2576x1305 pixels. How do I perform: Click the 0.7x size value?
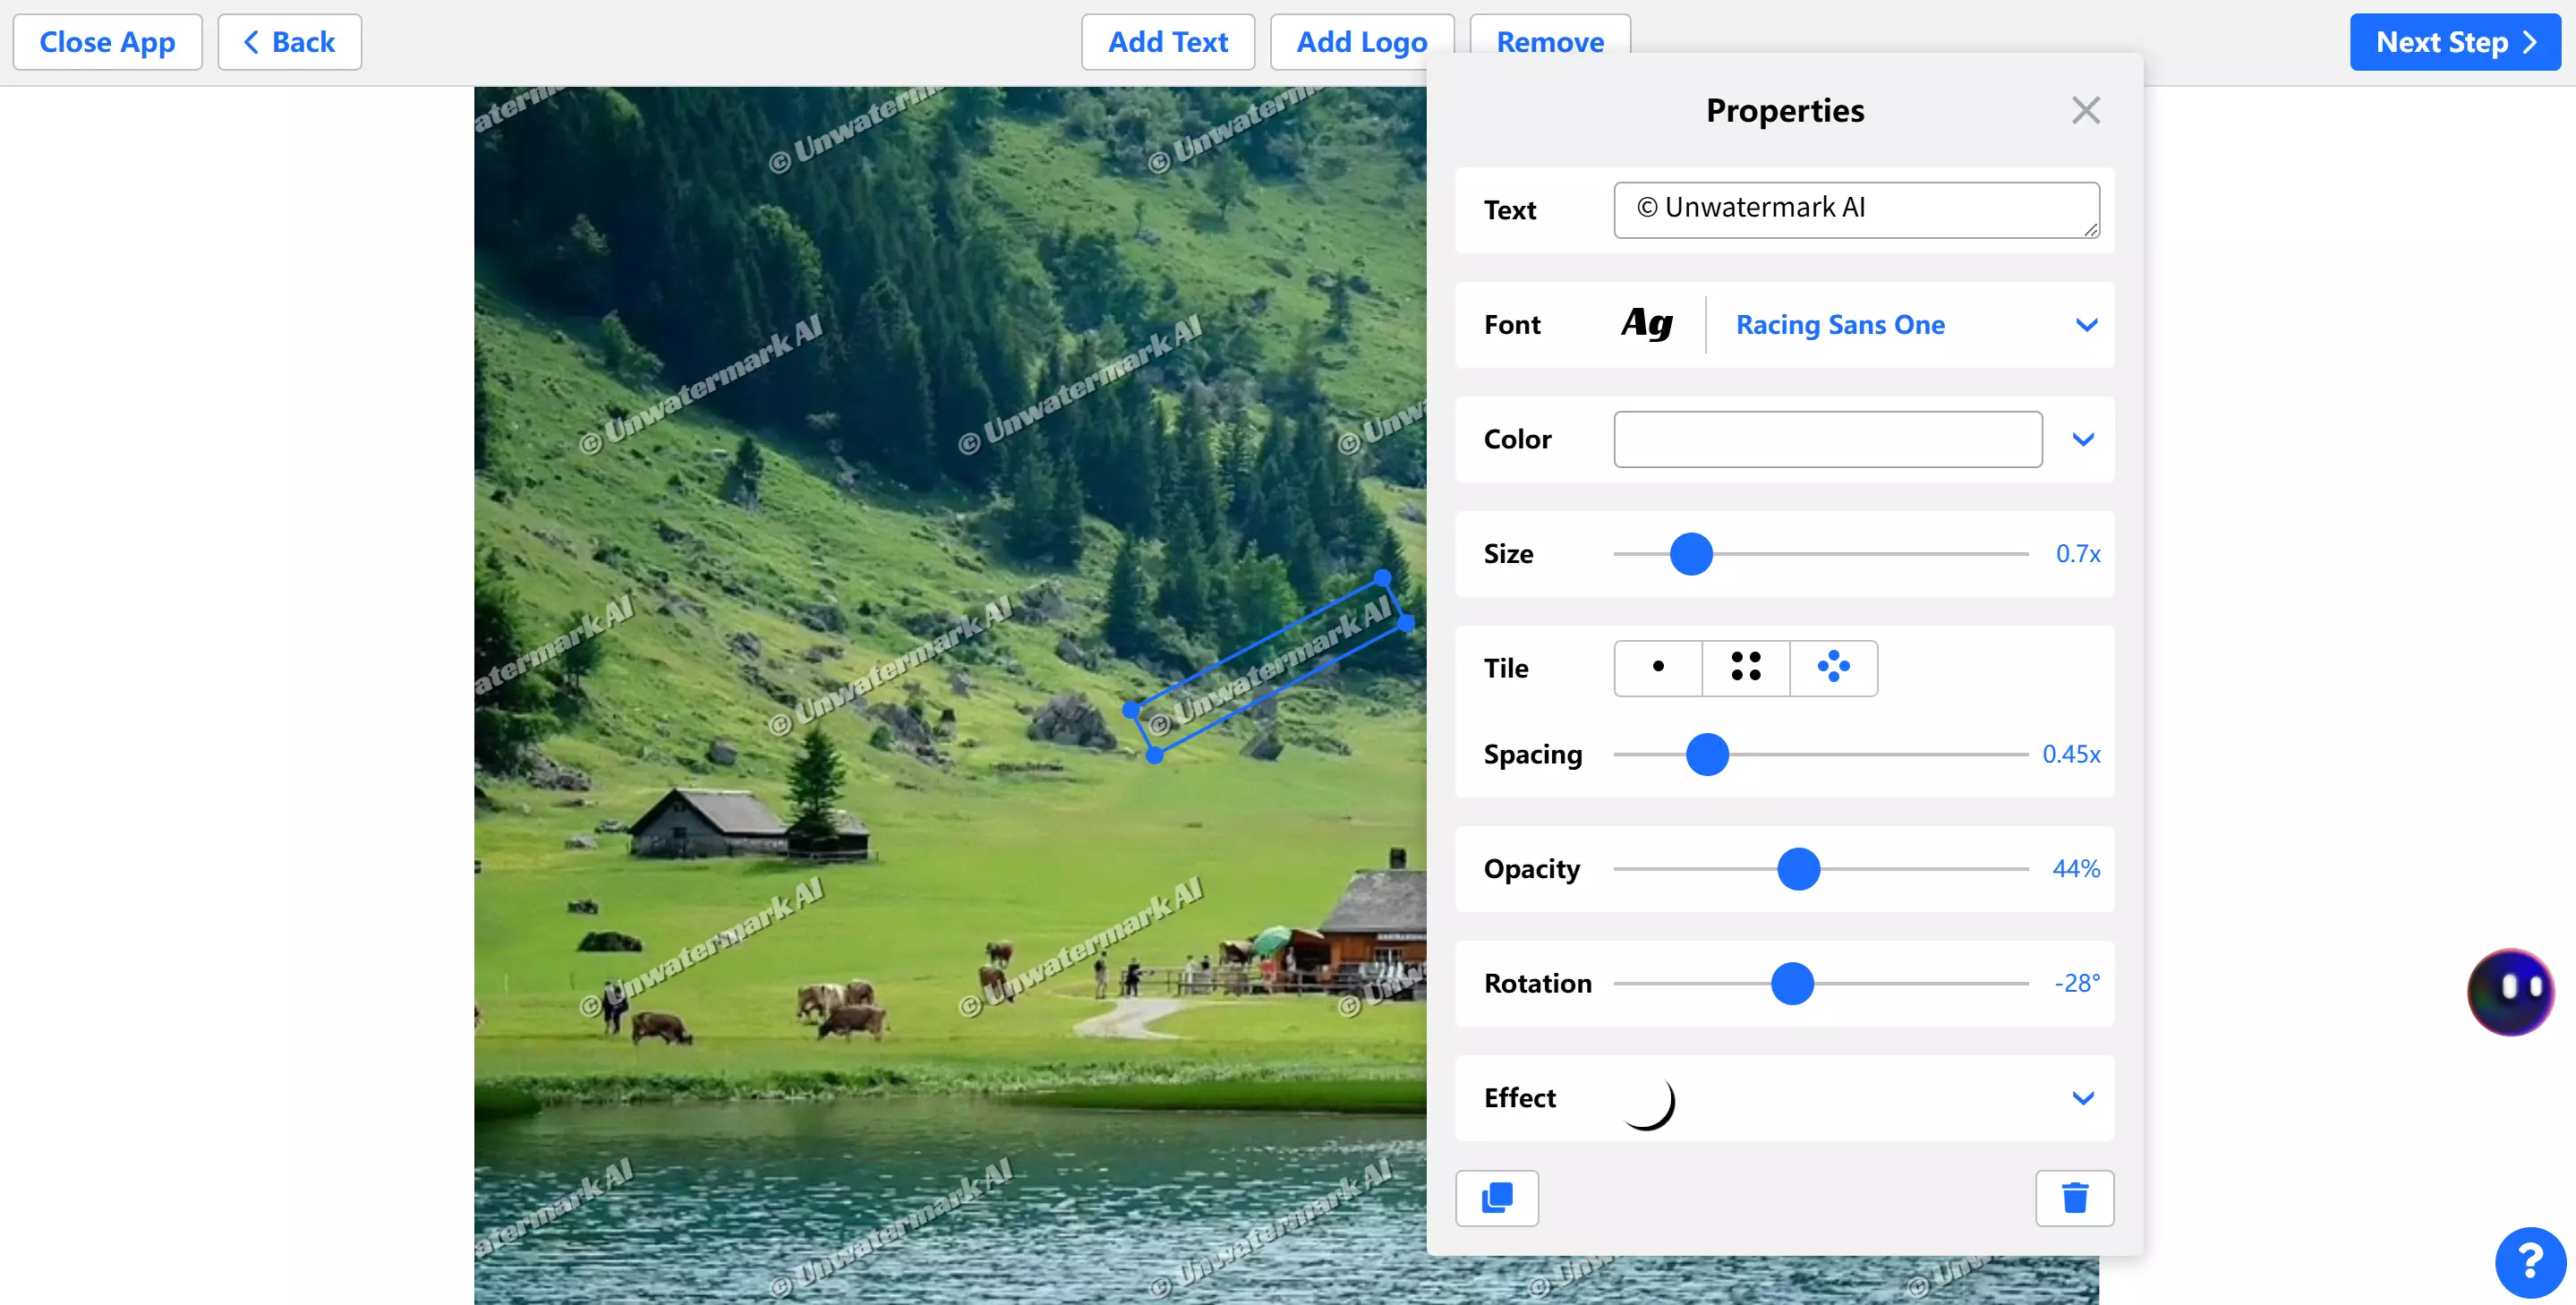tap(2077, 554)
